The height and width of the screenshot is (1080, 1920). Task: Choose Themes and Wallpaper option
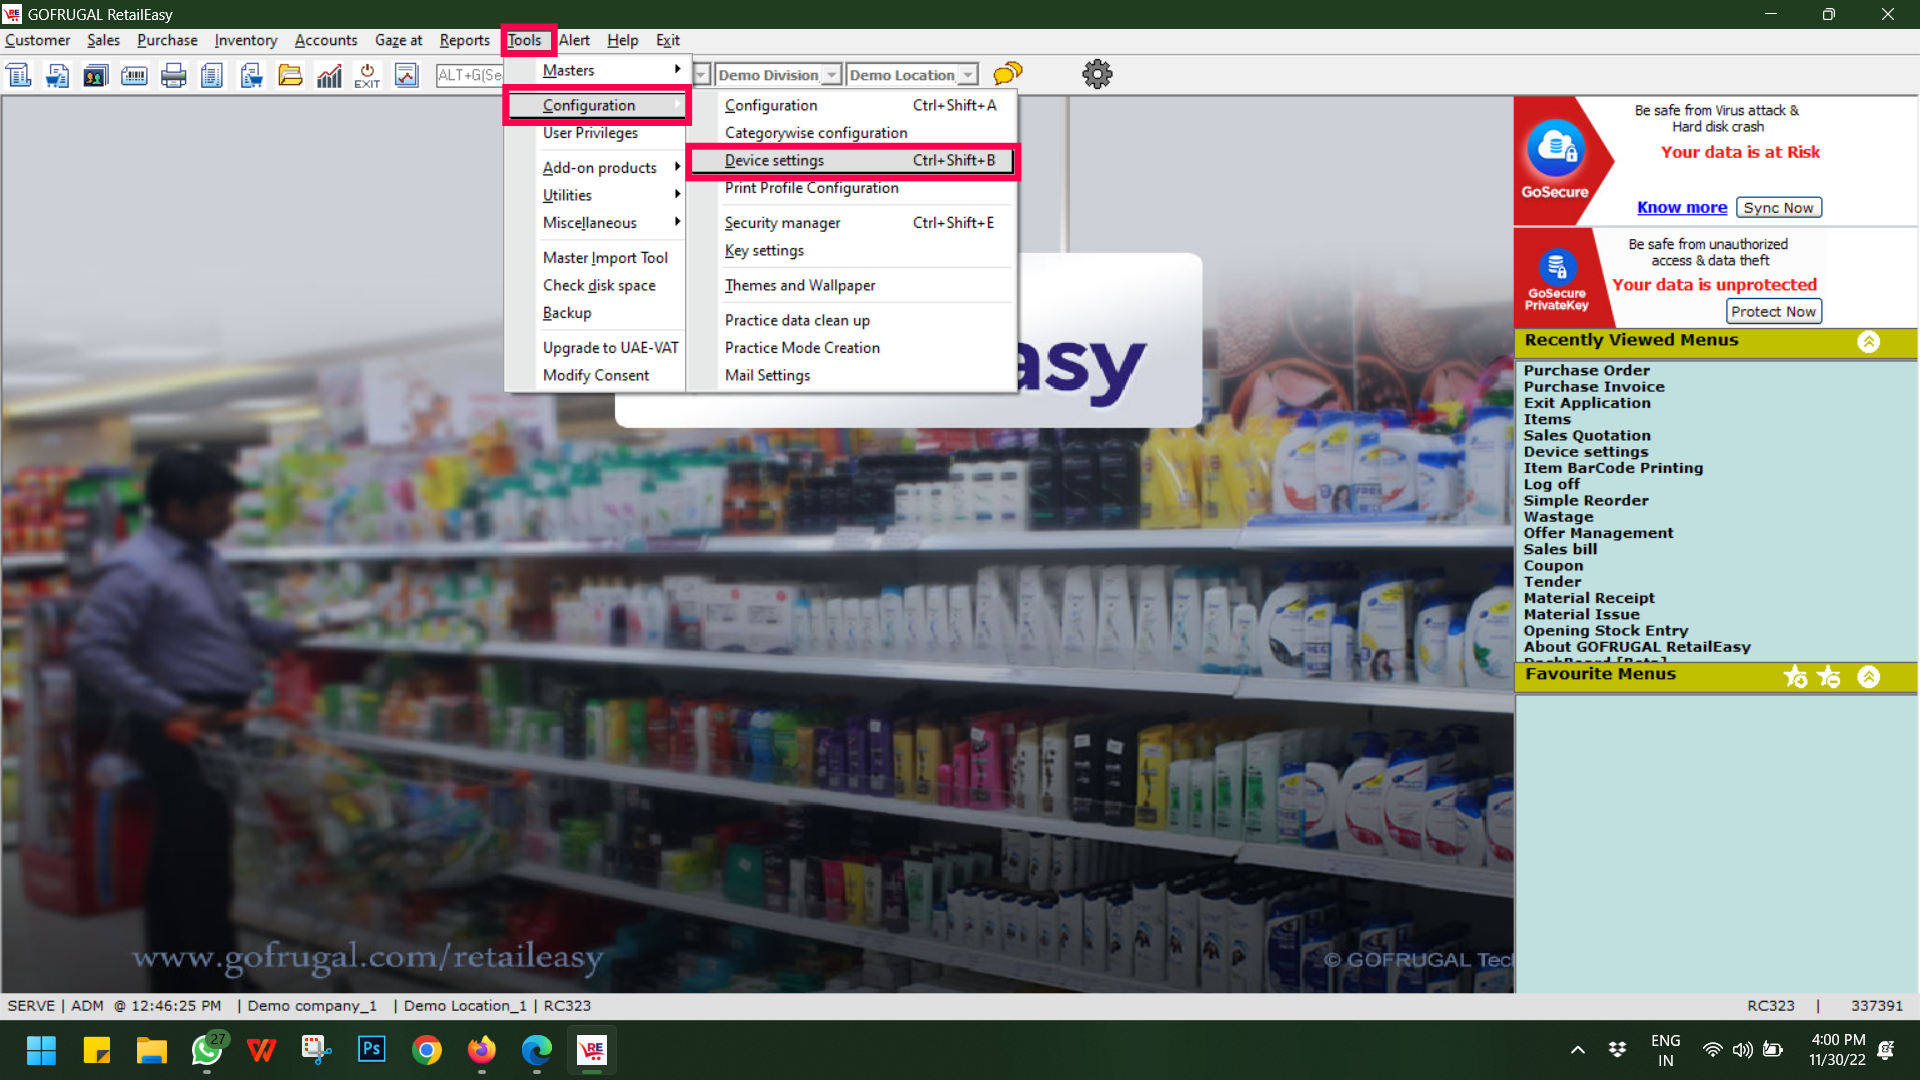pos(799,285)
